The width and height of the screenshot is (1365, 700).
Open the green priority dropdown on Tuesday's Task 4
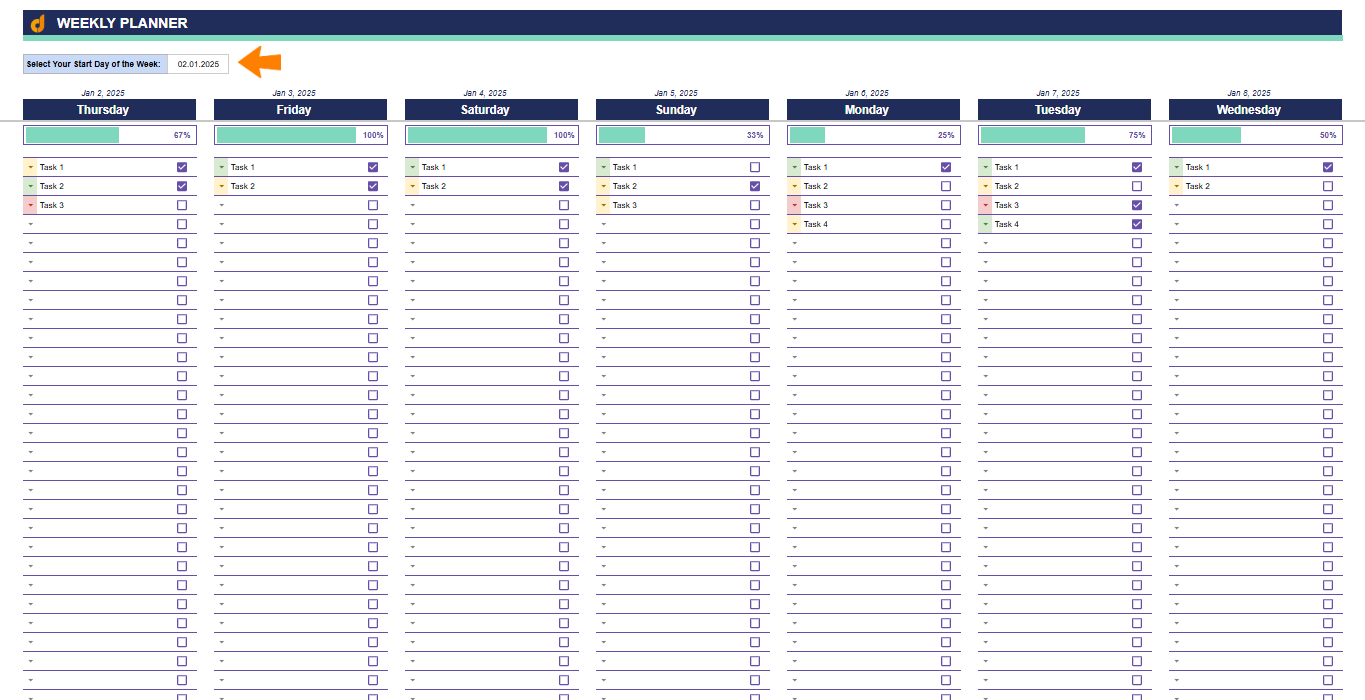click(985, 224)
